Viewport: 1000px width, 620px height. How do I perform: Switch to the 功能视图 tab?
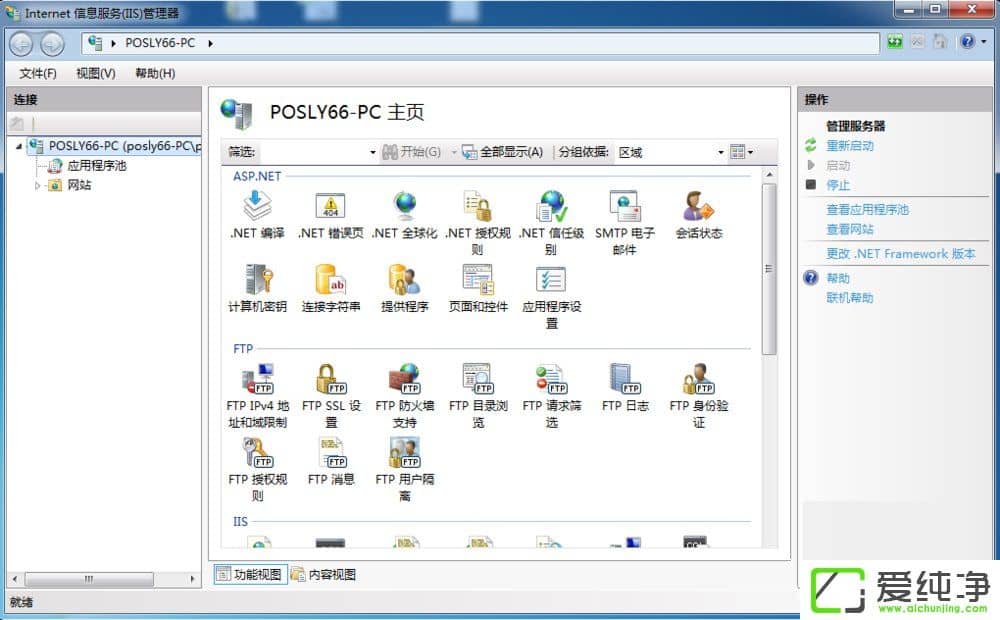point(250,575)
